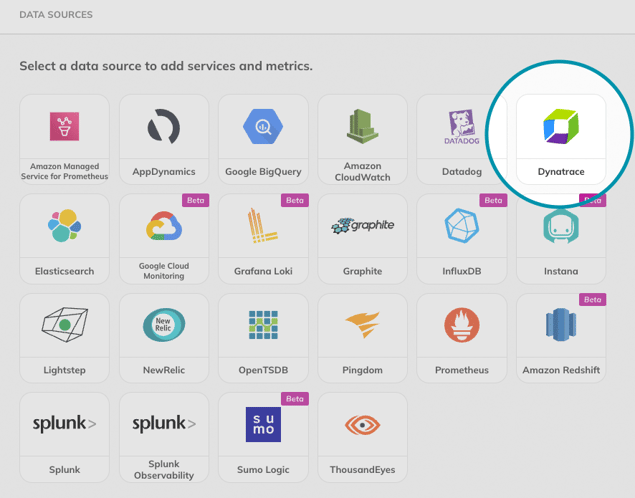635x498 pixels.
Task: Click Beta badge on Sumo Logic
Action: tap(295, 398)
